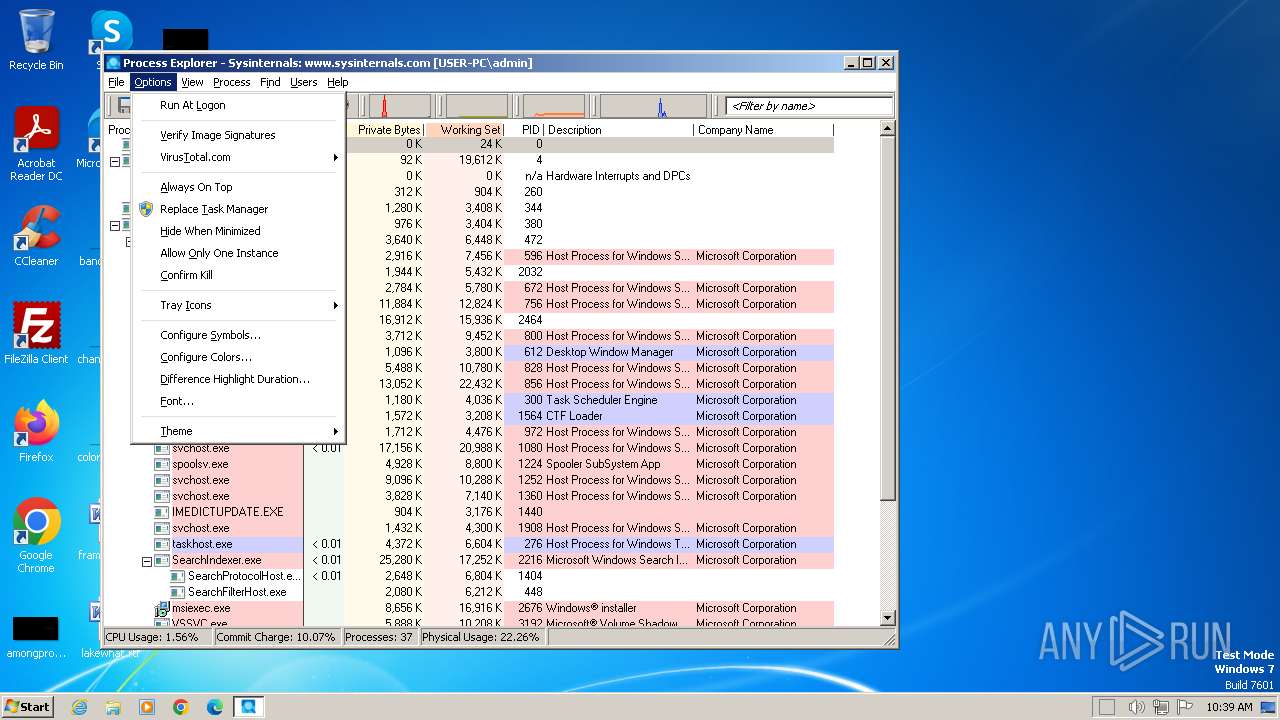Image resolution: width=1280 pixels, height=720 pixels.
Task: Click the volume icon in system tray
Action: click(x=1136, y=707)
